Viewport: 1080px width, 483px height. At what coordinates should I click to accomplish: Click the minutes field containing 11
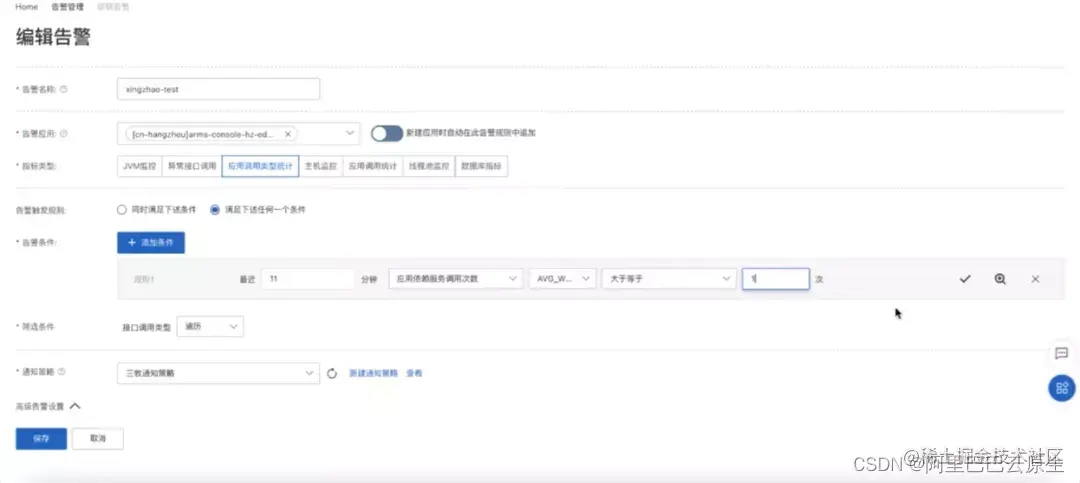tap(308, 279)
